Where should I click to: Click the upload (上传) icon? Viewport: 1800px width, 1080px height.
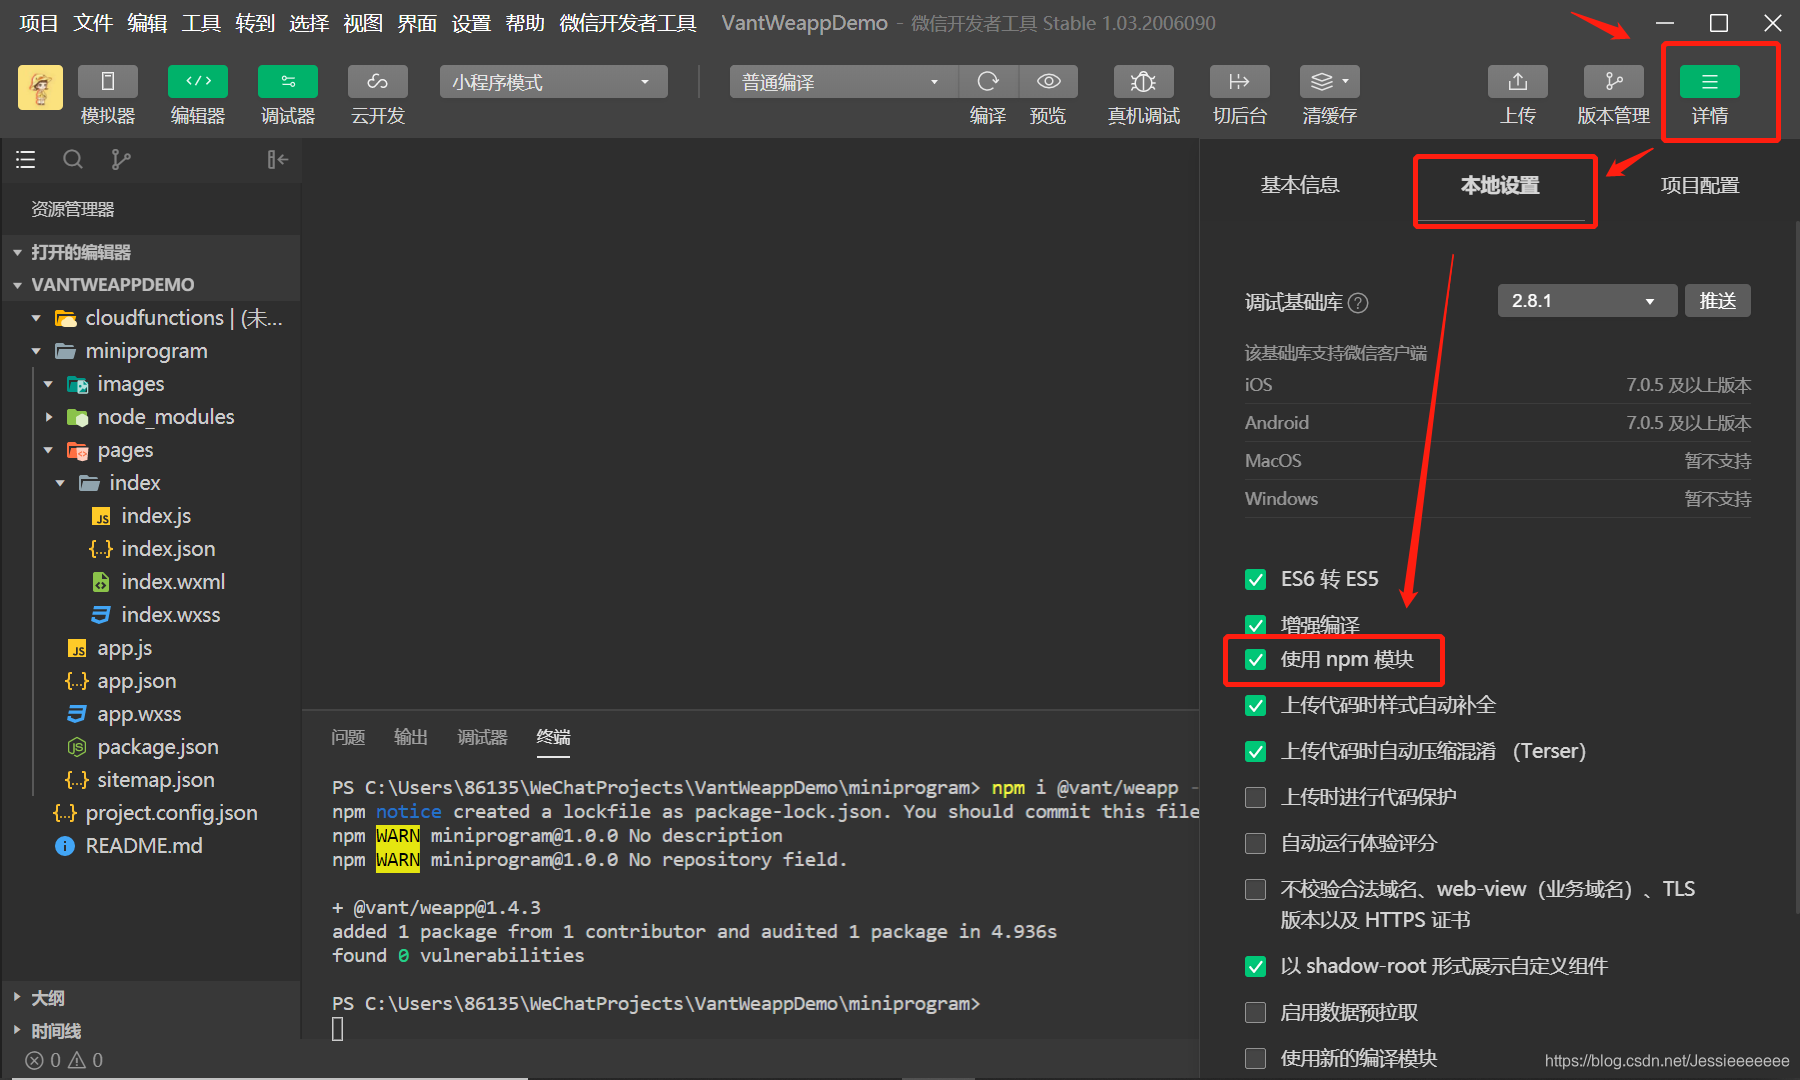pyautogui.click(x=1518, y=81)
